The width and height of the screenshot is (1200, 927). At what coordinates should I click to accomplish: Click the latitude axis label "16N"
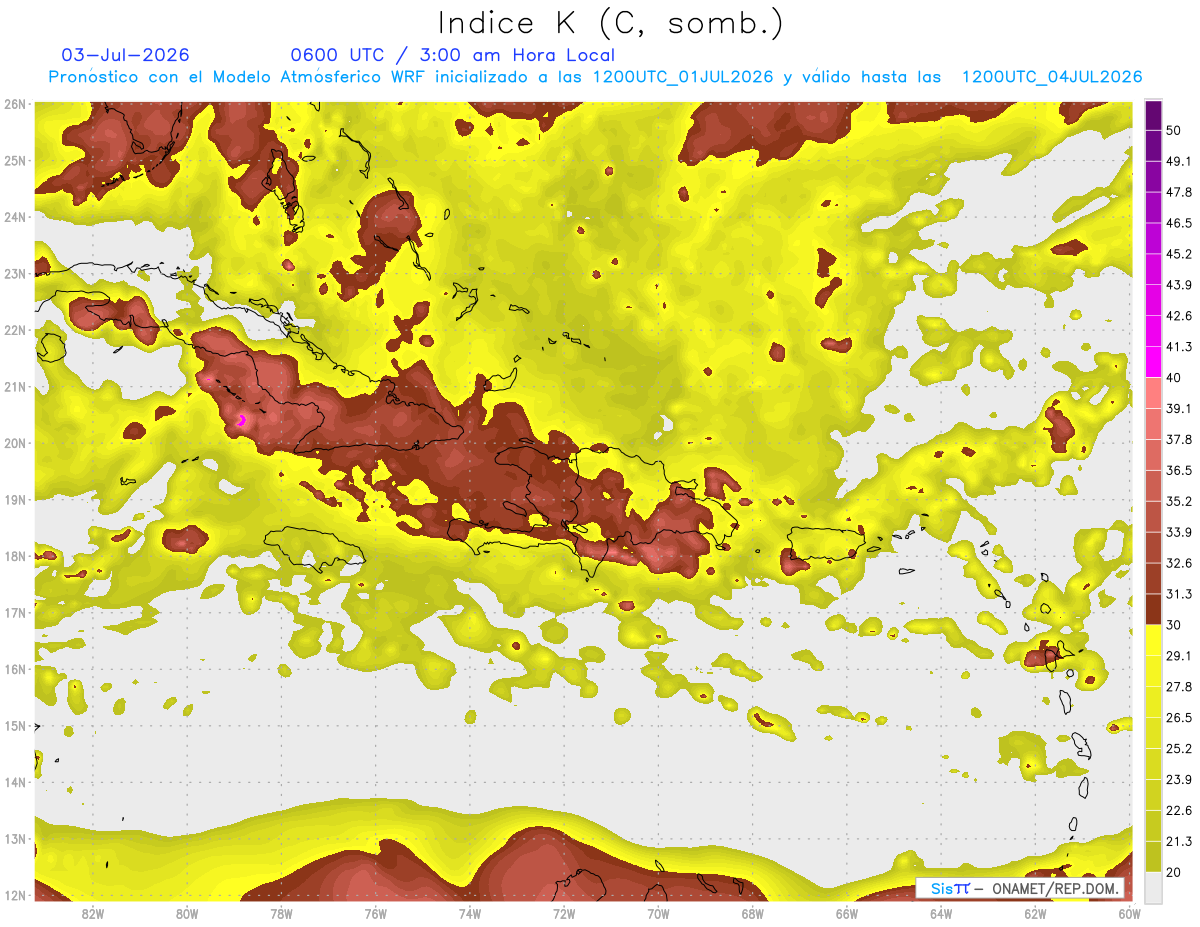(14, 669)
